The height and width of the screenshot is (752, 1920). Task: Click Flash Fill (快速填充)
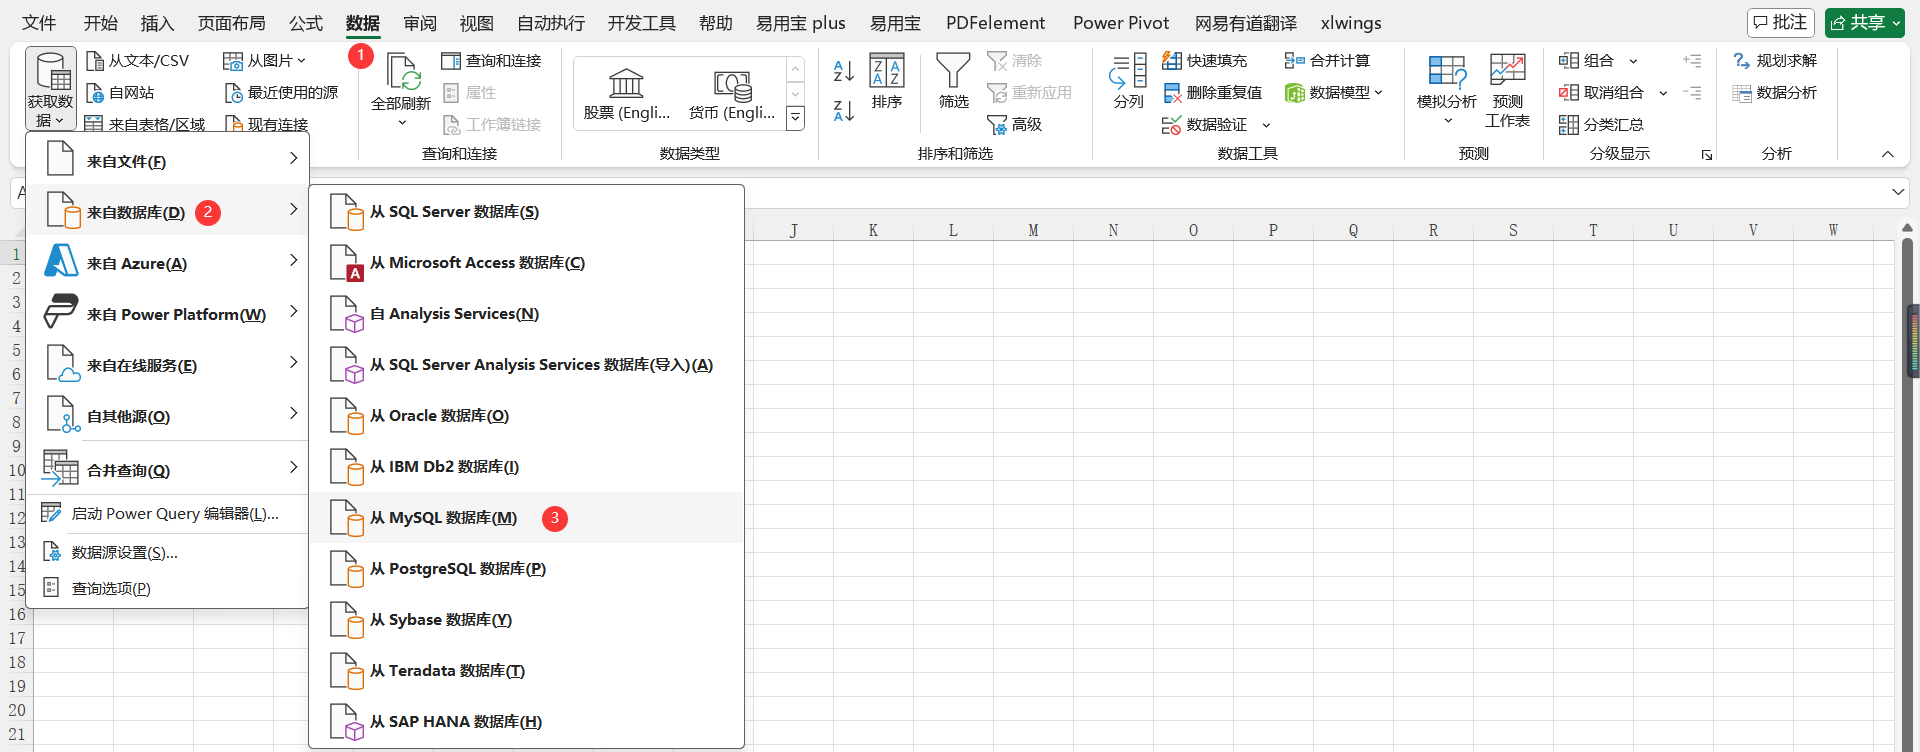1204,61
